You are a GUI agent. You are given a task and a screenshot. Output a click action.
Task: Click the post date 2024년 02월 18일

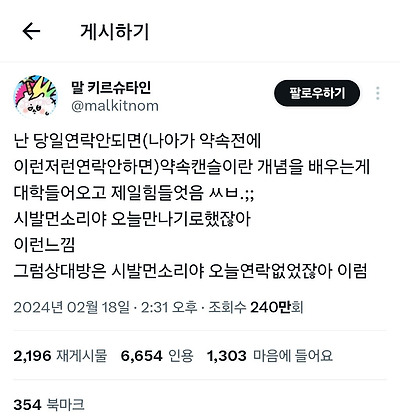coord(71,307)
